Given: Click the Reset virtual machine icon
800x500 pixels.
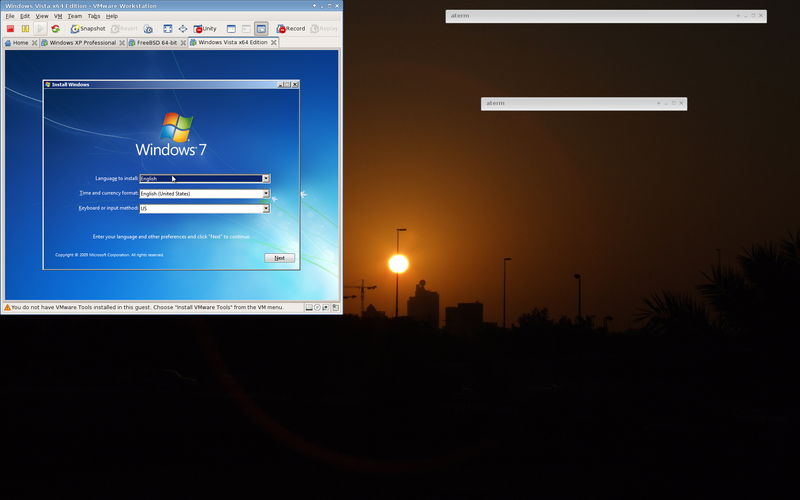Looking at the screenshot, I should tap(55, 29).
